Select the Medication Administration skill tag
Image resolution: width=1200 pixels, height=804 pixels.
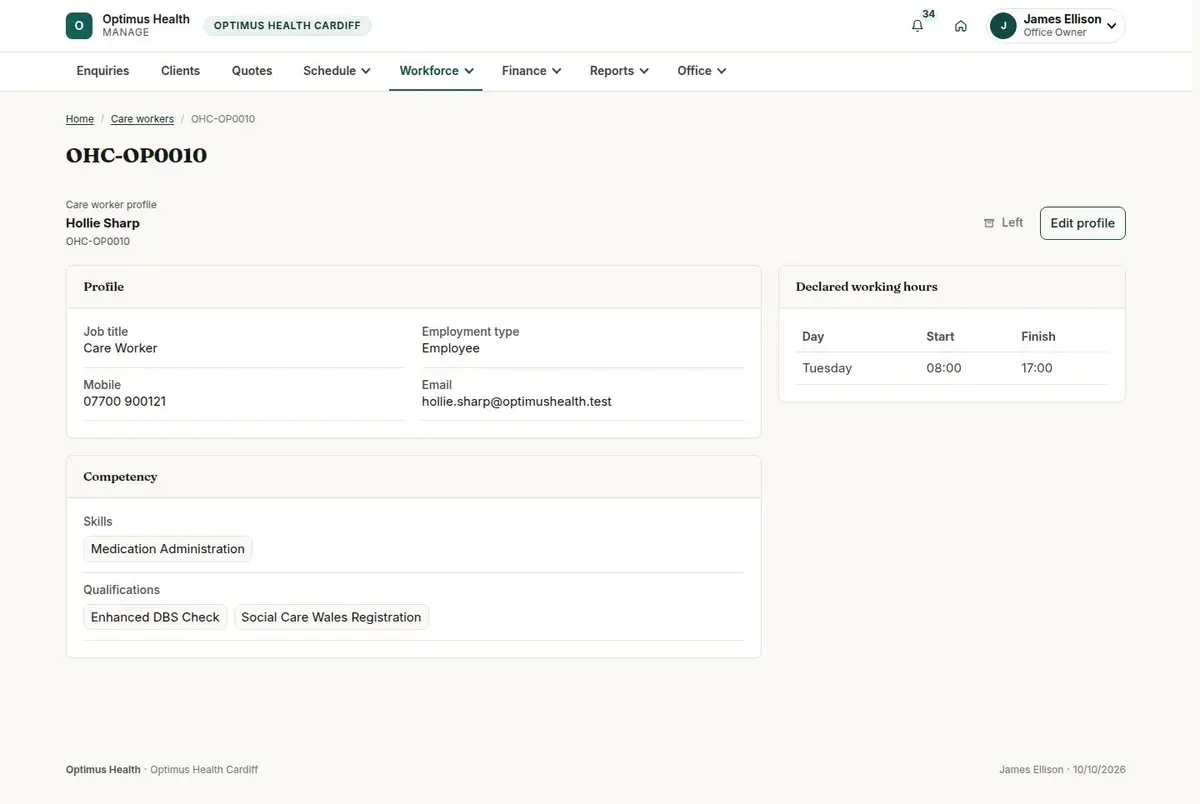point(168,549)
